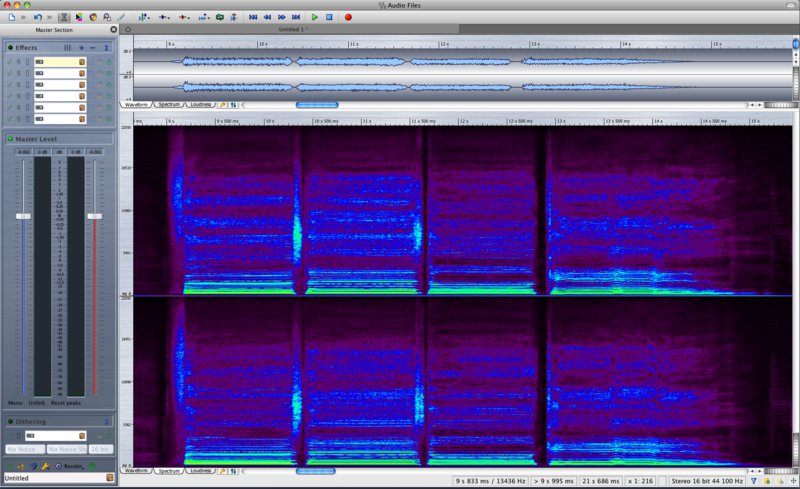This screenshot has width=800, height=489.
Task: Go to the start of the file
Action: click(x=253, y=17)
